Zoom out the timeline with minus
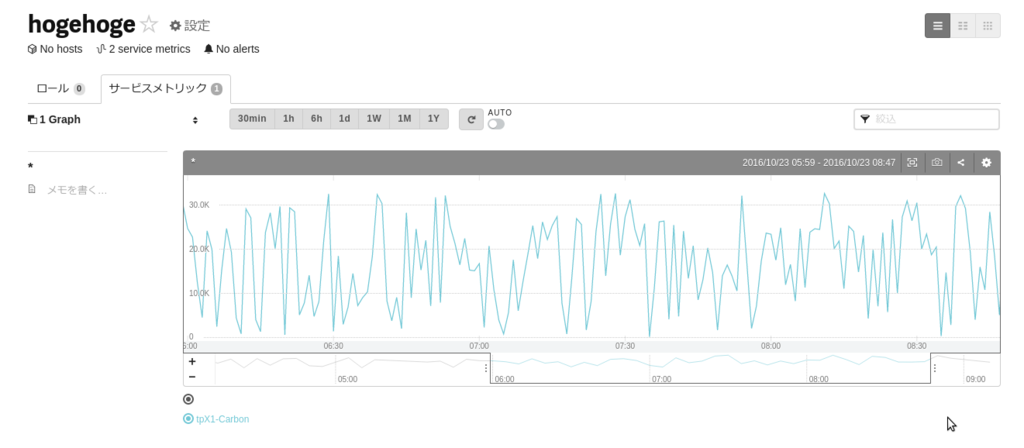 click(x=192, y=377)
